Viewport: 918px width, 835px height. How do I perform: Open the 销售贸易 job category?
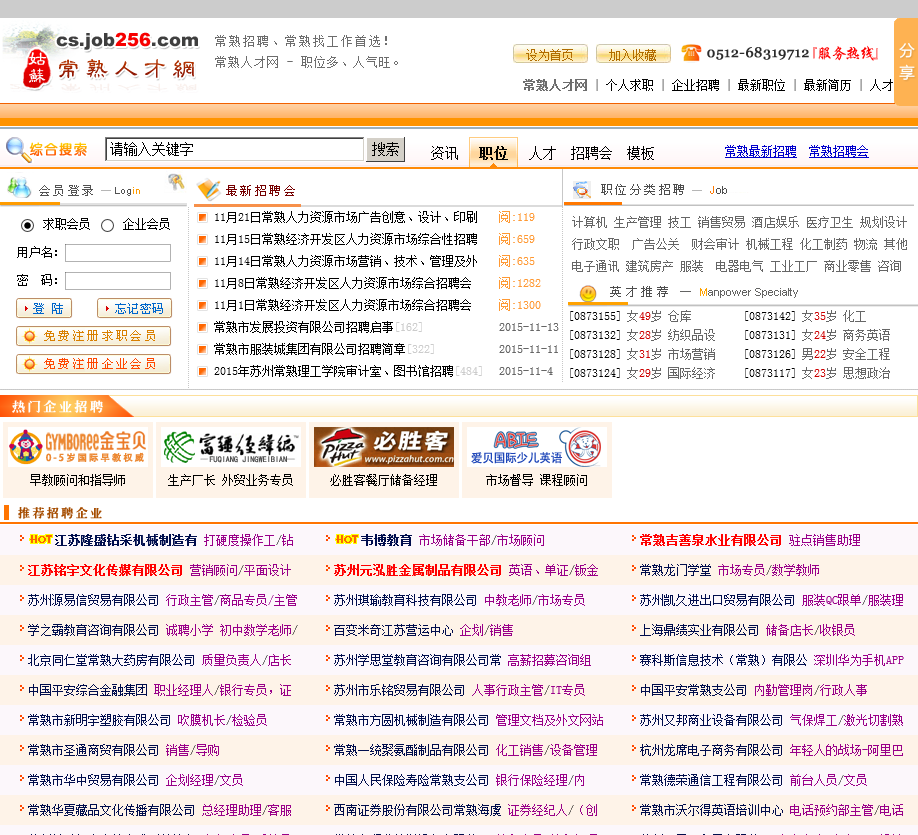click(x=721, y=223)
